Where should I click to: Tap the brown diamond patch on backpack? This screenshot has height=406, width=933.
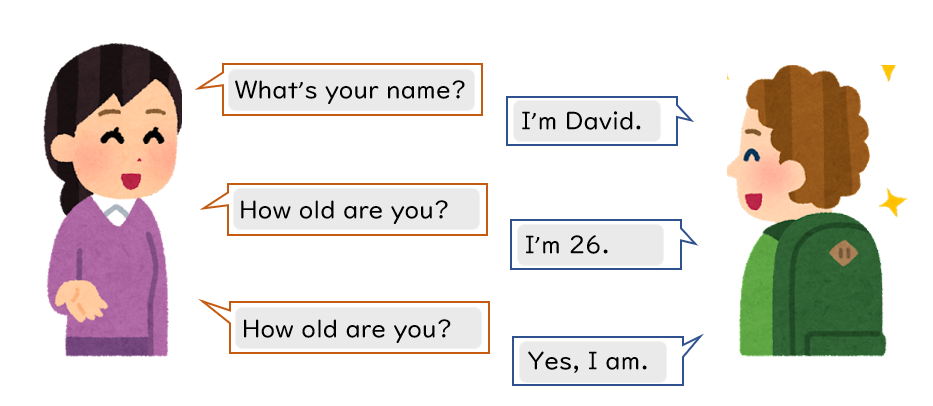point(843,253)
